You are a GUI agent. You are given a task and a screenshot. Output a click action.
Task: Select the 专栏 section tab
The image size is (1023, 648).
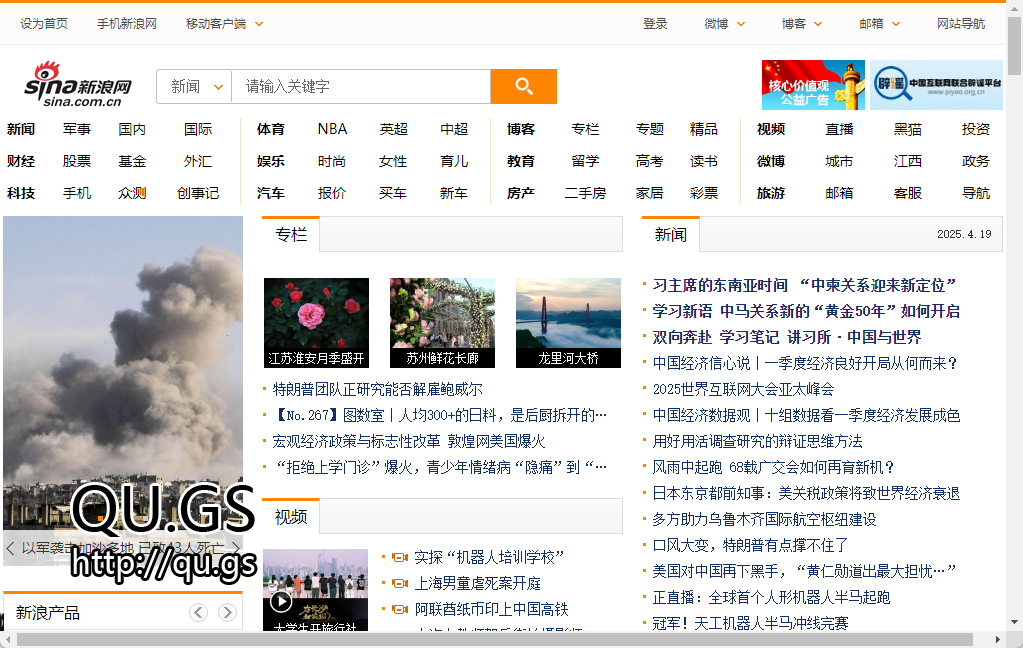(x=291, y=234)
